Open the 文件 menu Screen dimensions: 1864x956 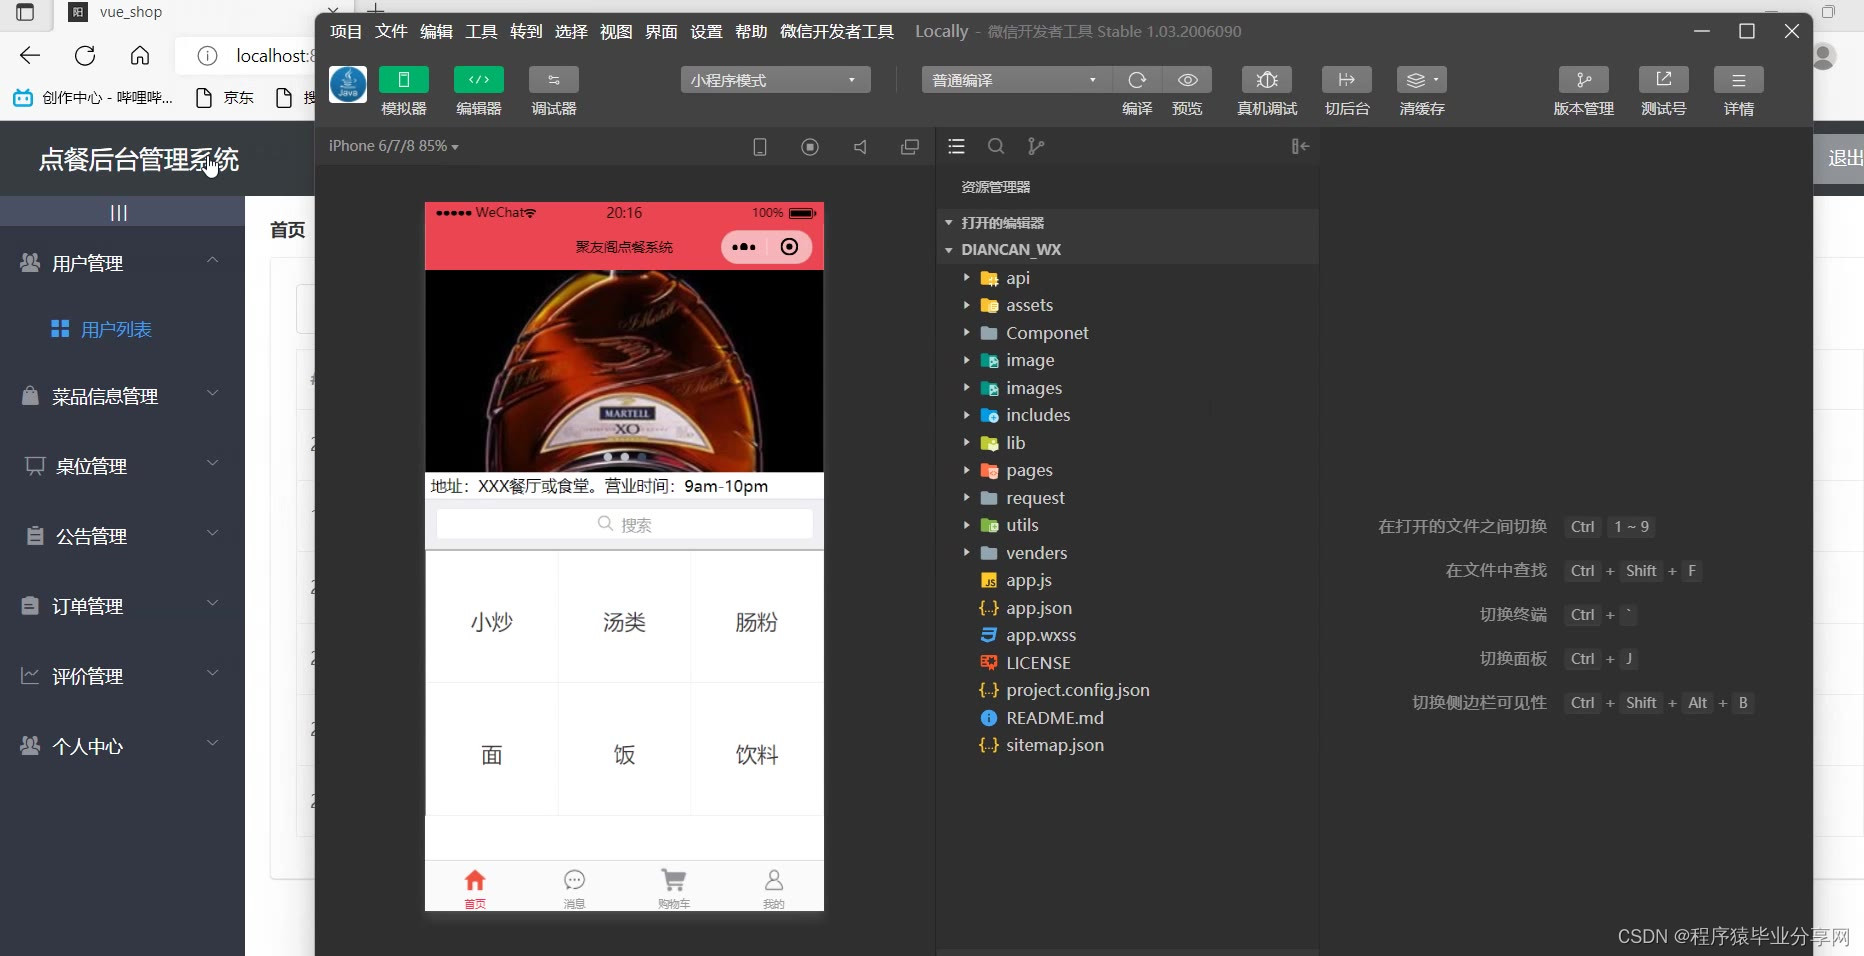pos(391,32)
